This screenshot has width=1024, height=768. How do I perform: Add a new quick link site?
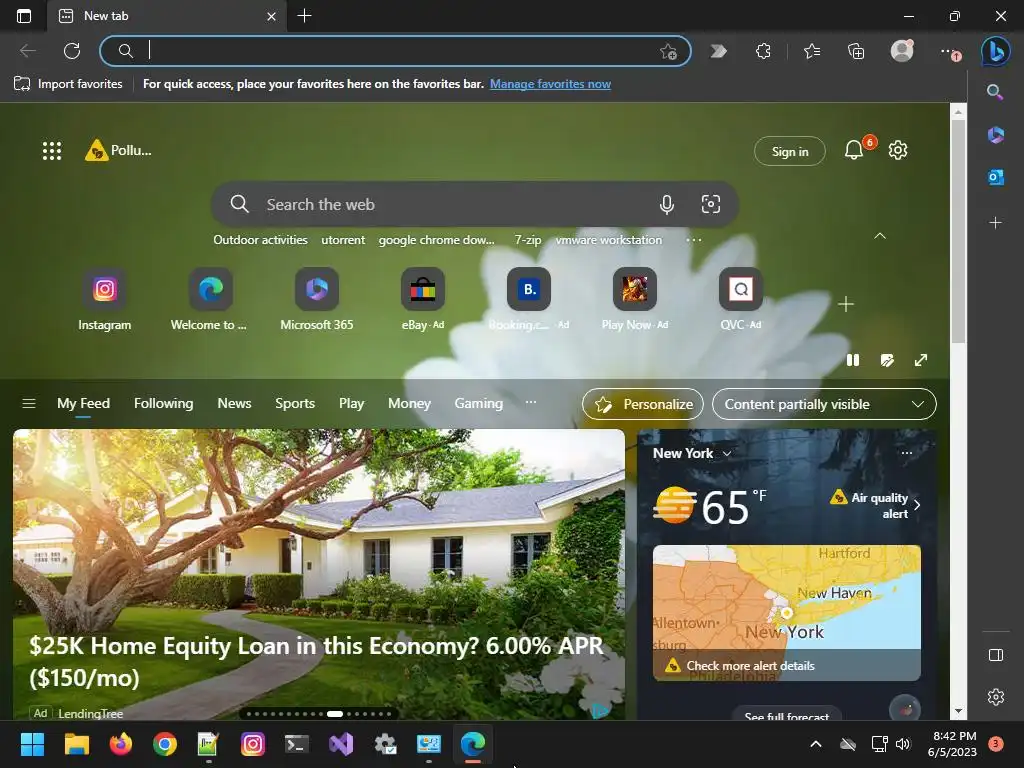[846, 304]
